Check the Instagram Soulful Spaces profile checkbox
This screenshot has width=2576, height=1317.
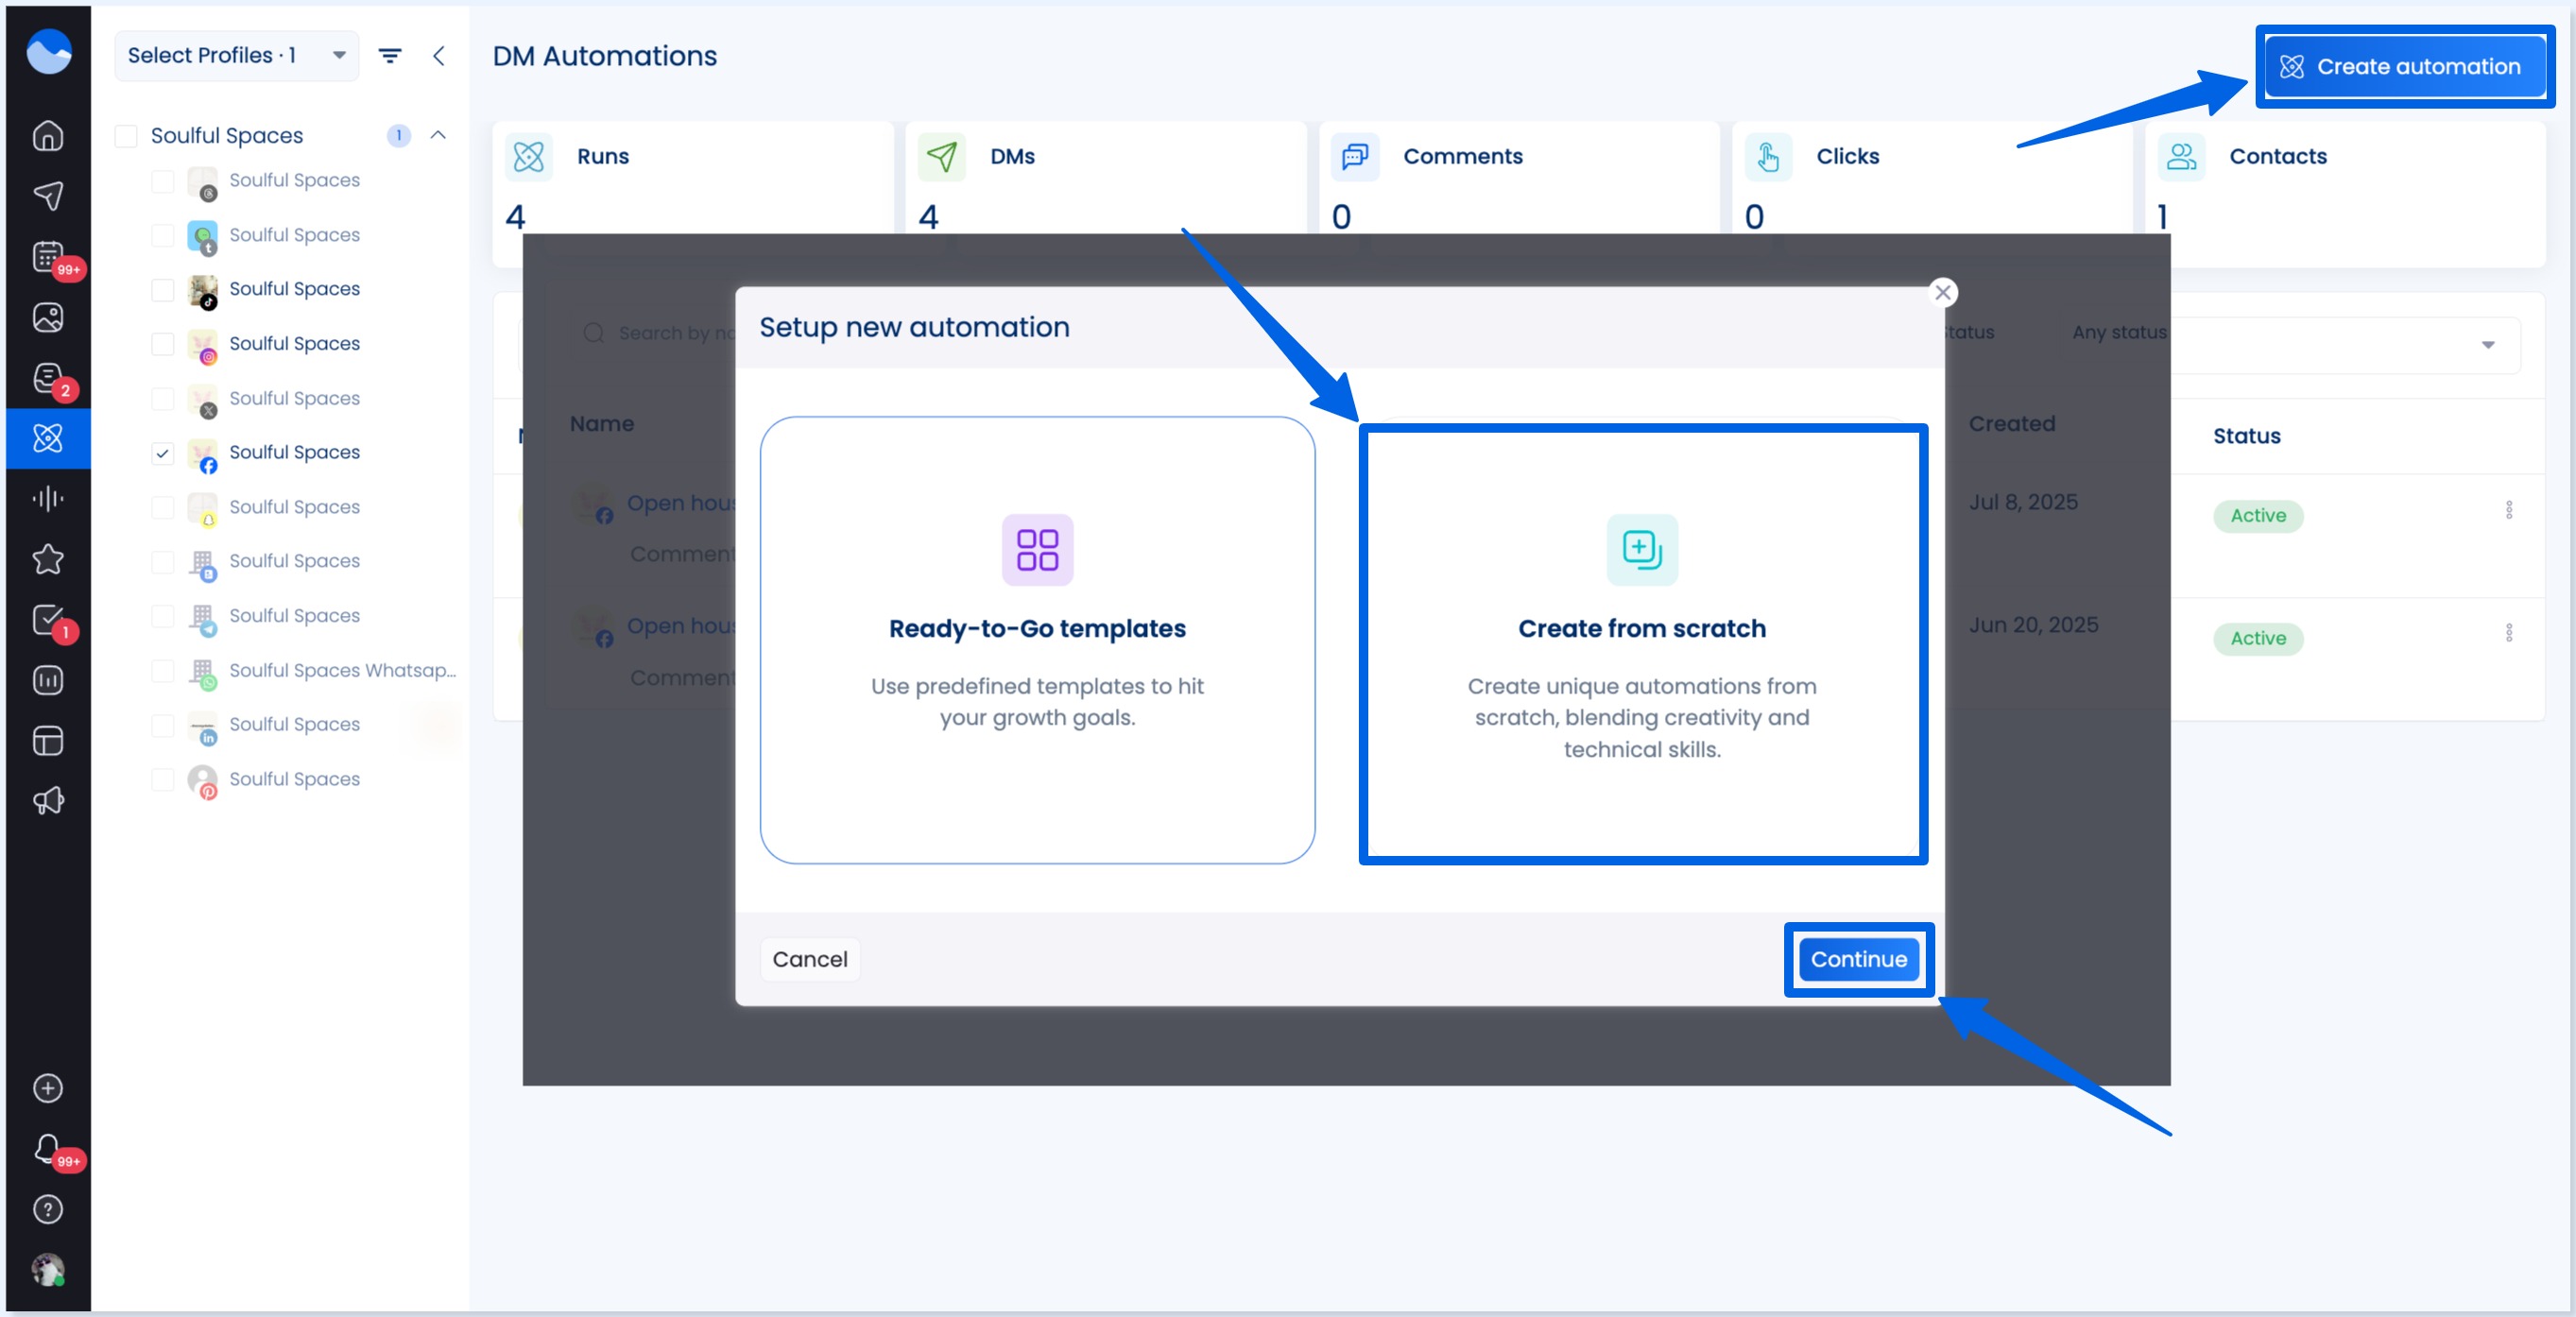[x=162, y=344]
